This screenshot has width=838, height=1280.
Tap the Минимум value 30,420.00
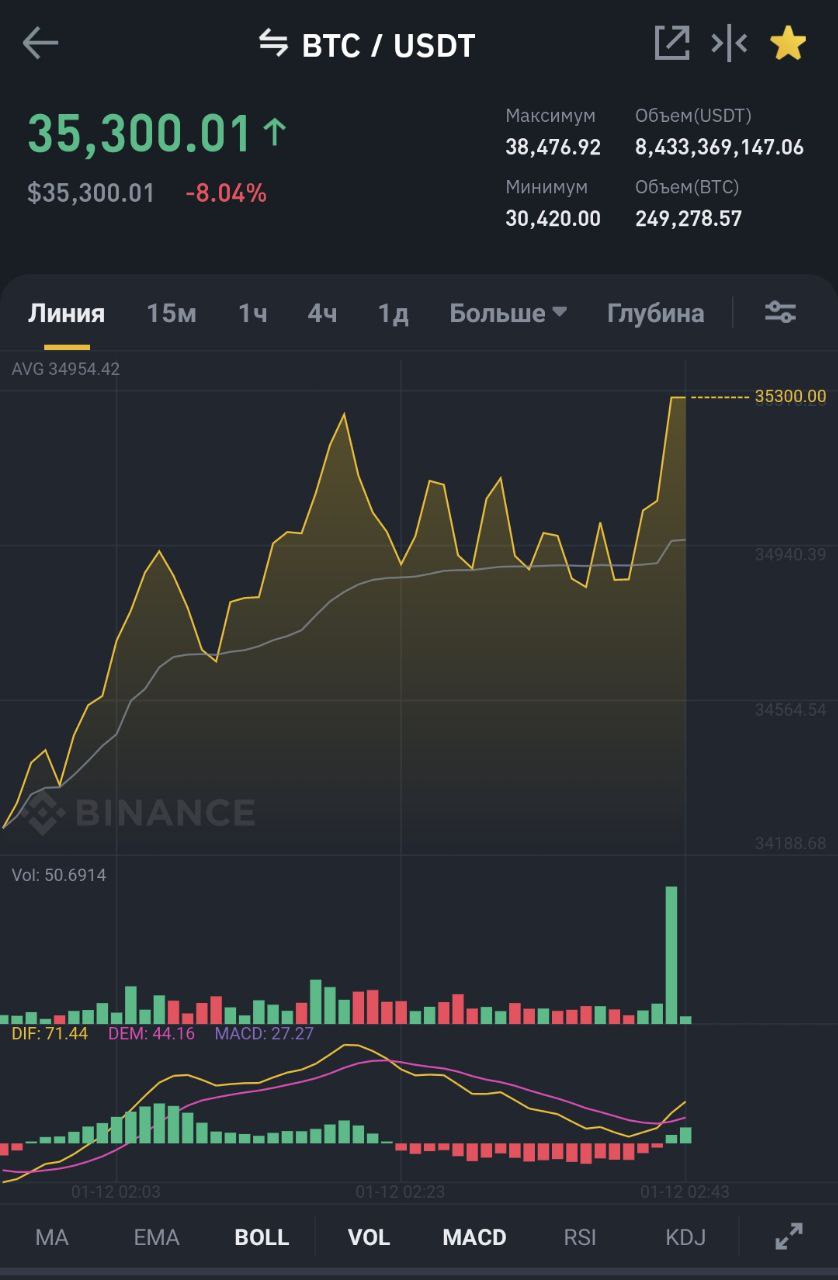pos(553,218)
